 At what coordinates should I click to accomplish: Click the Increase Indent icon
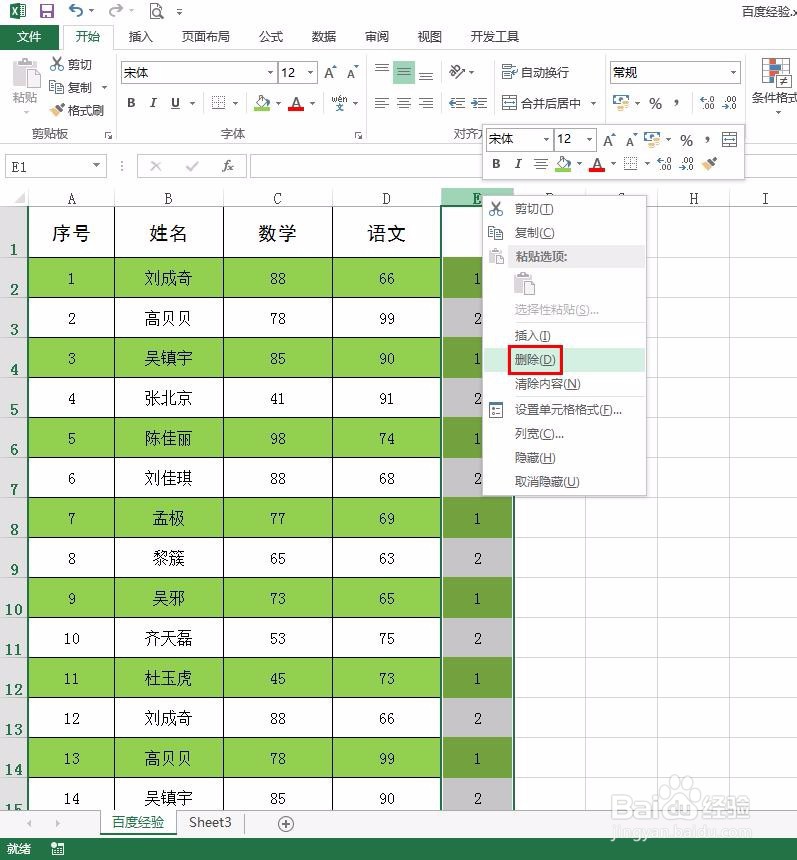click(x=479, y=103)
